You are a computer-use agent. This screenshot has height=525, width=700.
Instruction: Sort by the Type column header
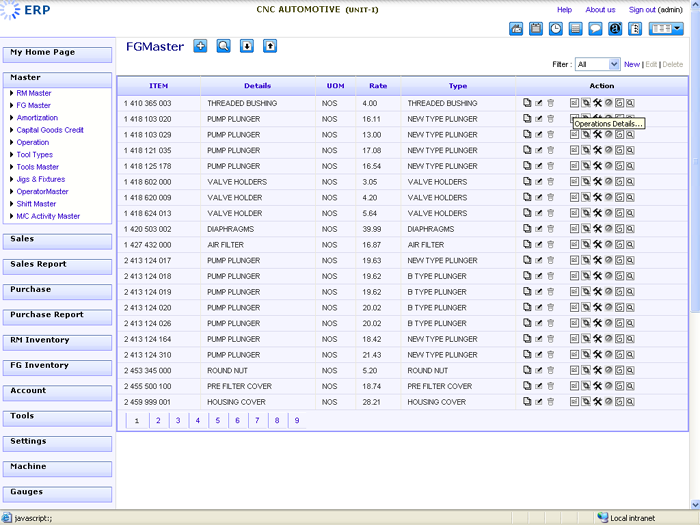tap(458, 86)
